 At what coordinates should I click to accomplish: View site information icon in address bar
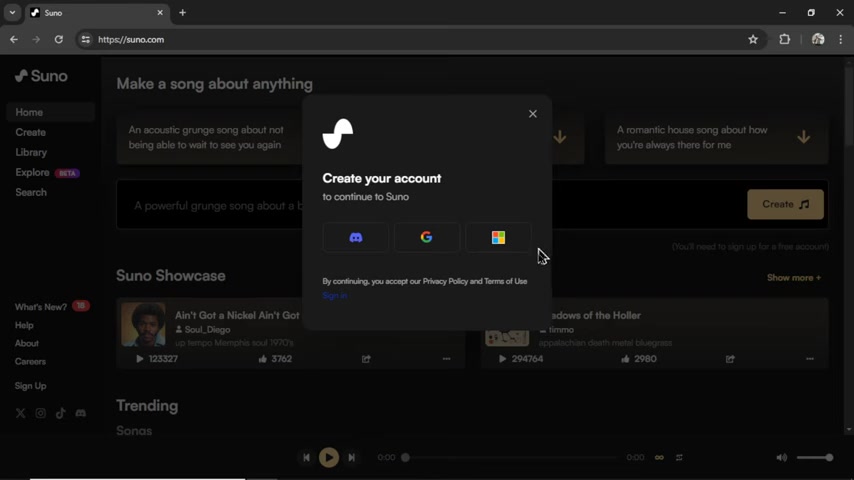86,39
